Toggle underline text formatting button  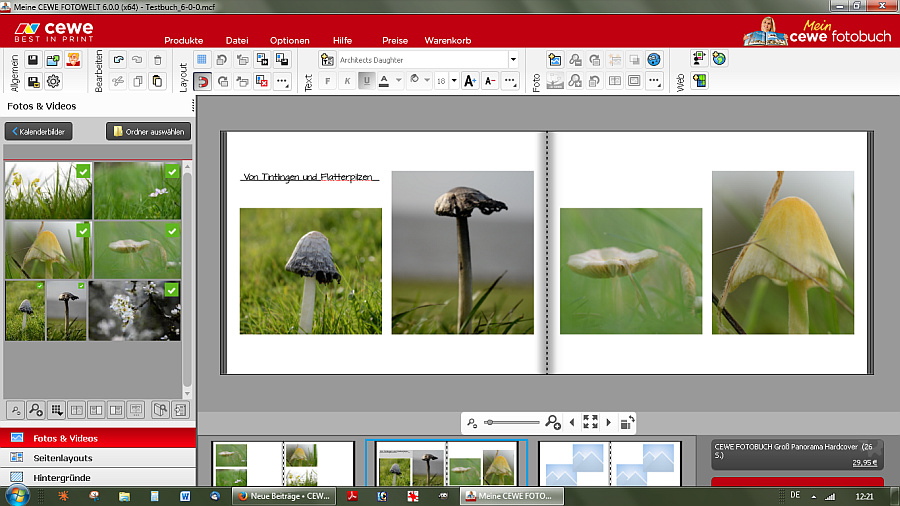[x=366, y=81]
